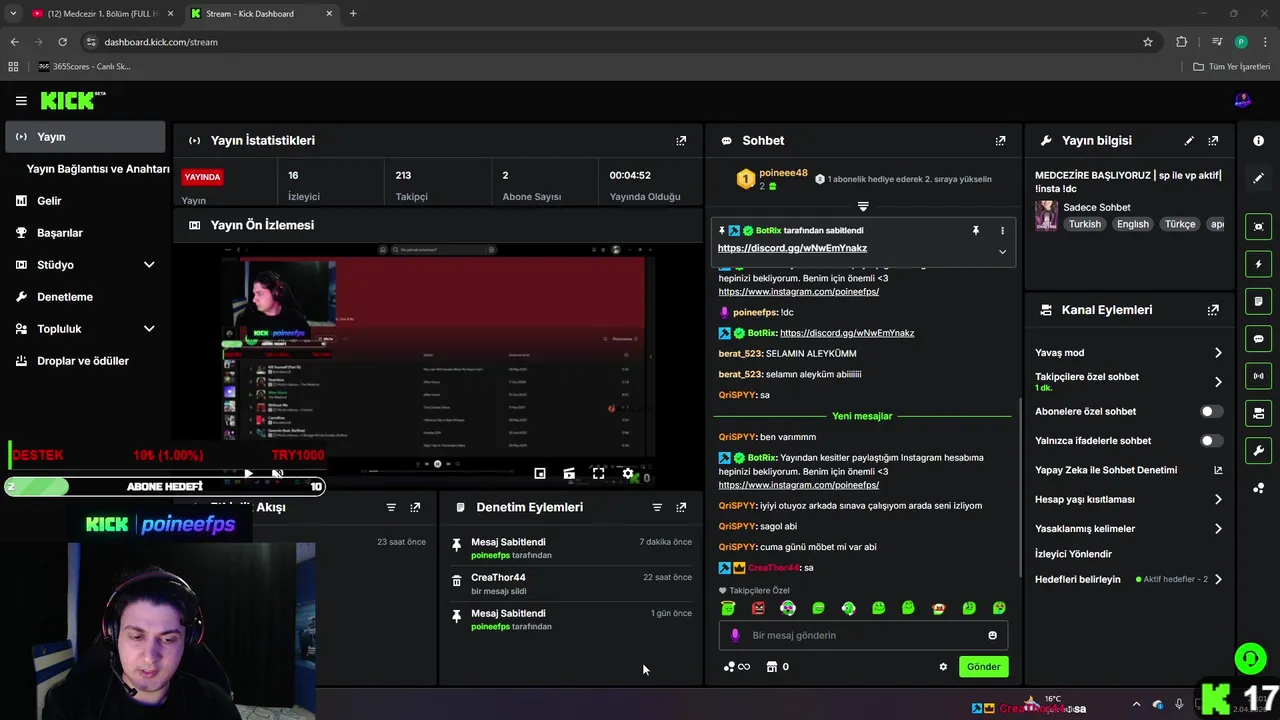Viewport: 1280px width, 720px height.
Task: Click İzleyici Yönlendir
Action: click(x=1073, y=554)
